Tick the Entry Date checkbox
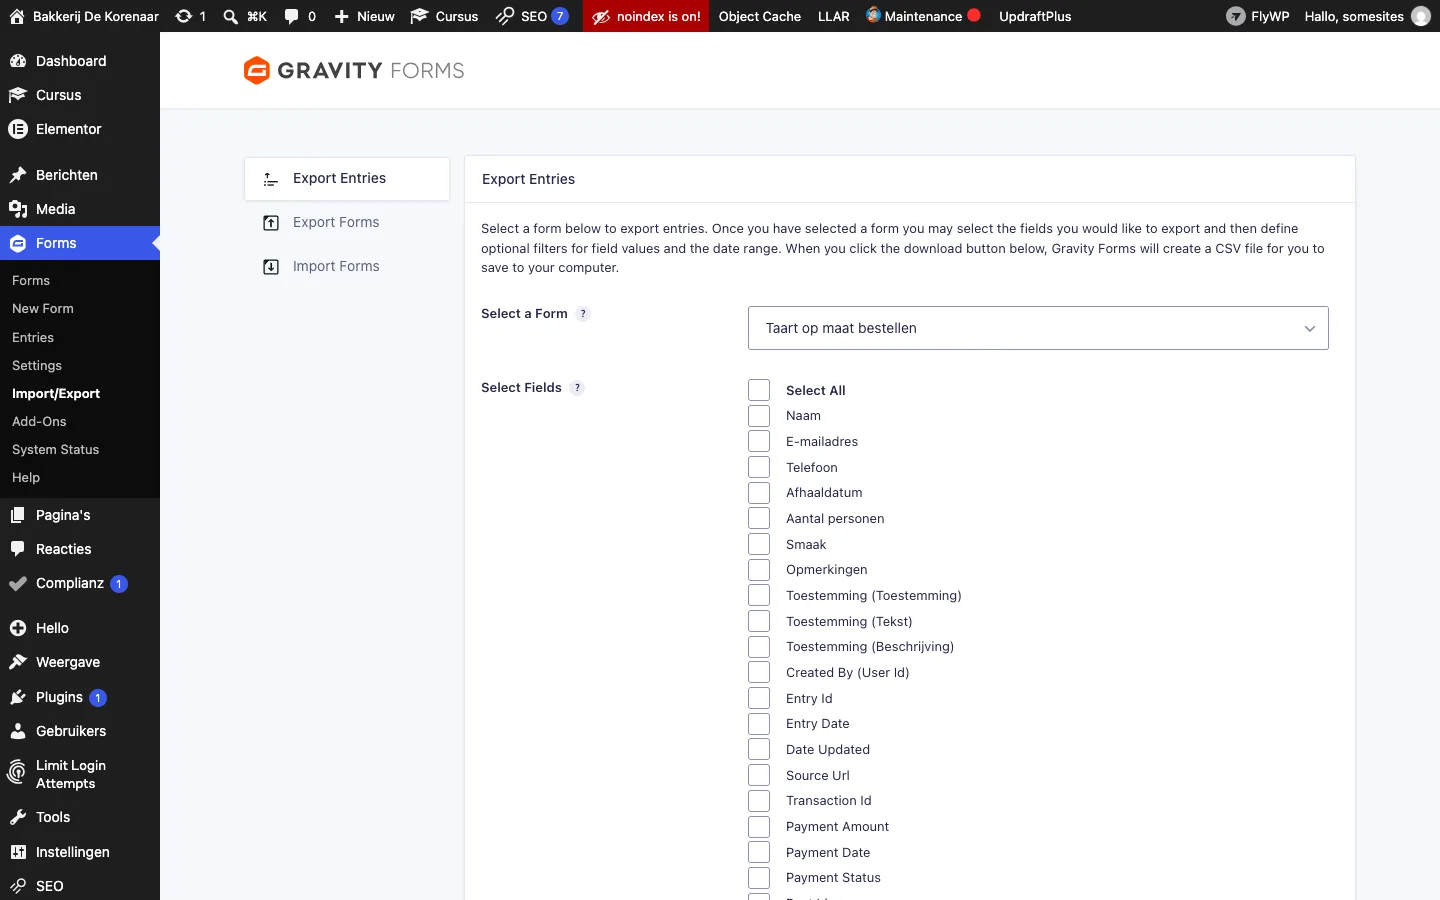 759,724
